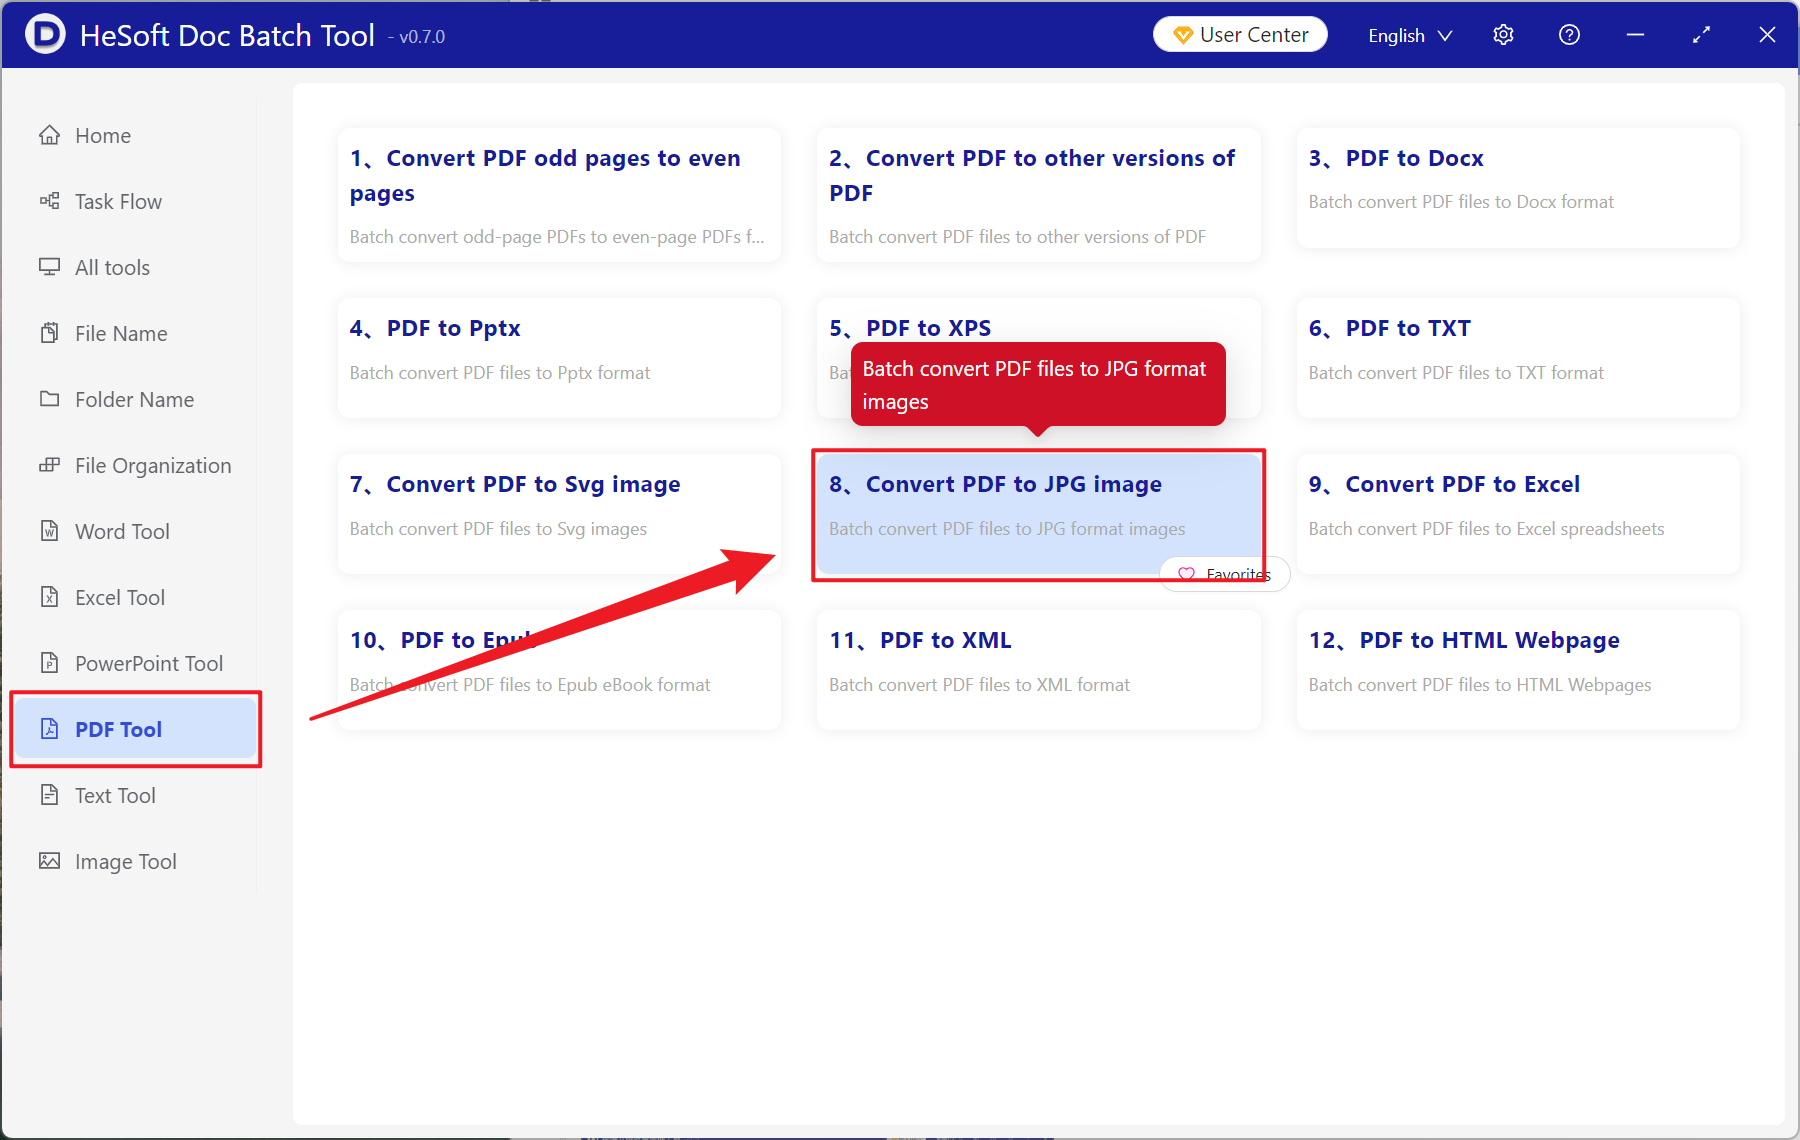Open the PDF to Pptx card
Viewport: 1800px width, 1140px height.
(x=559, y=357)
